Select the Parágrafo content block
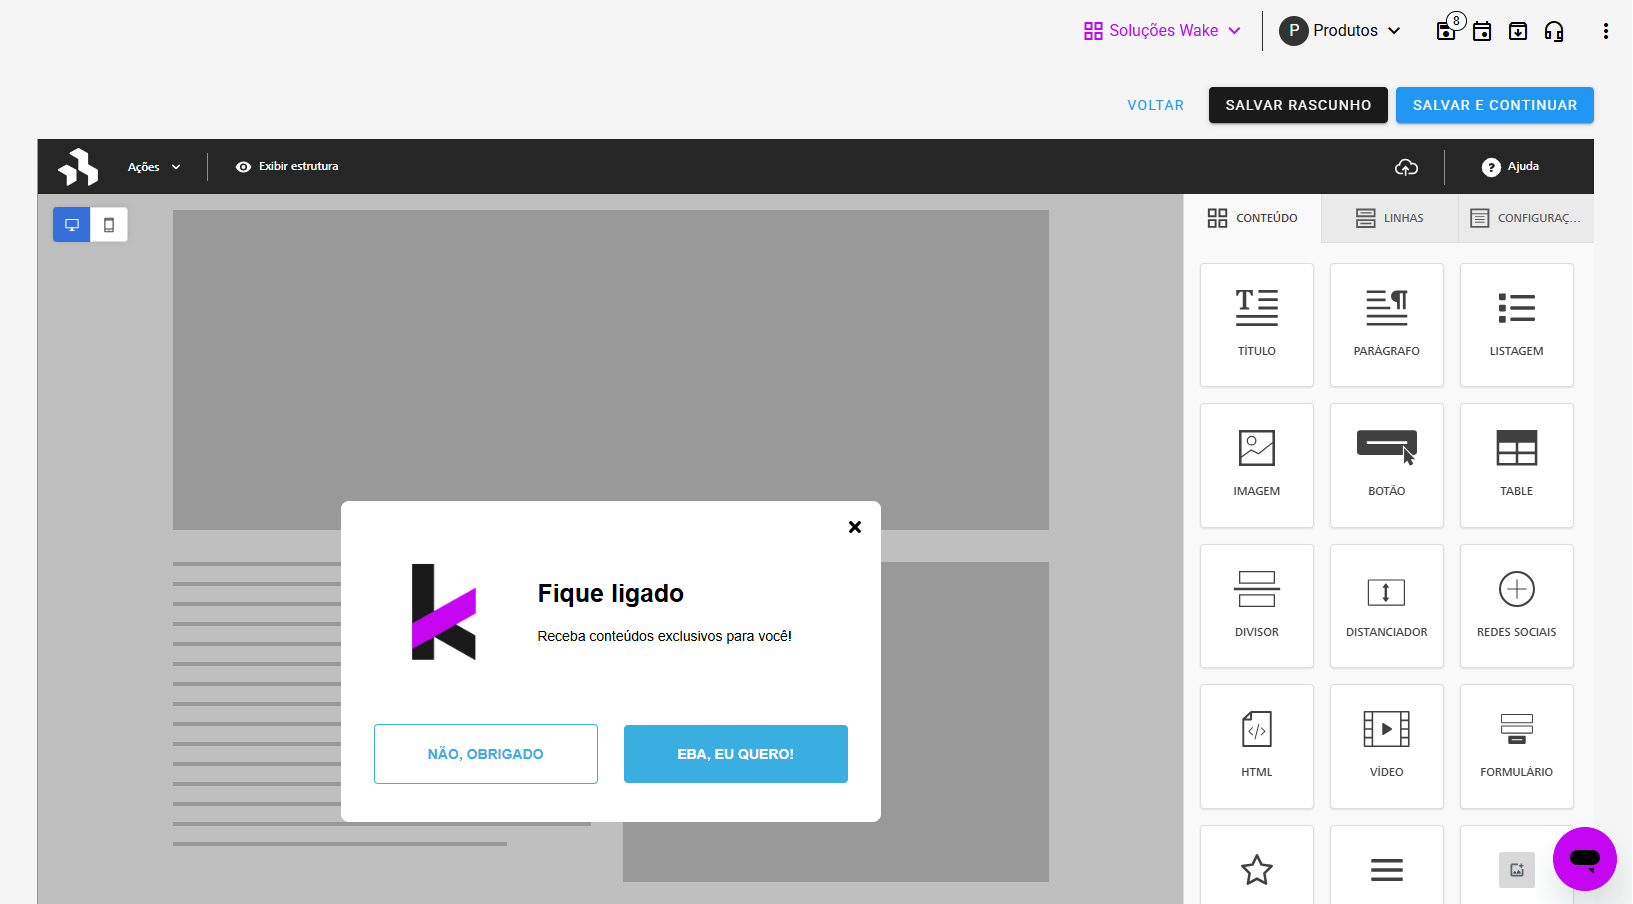This screenshot has width=1633, height=904. pyautogui.click(x=1386, y=324)
